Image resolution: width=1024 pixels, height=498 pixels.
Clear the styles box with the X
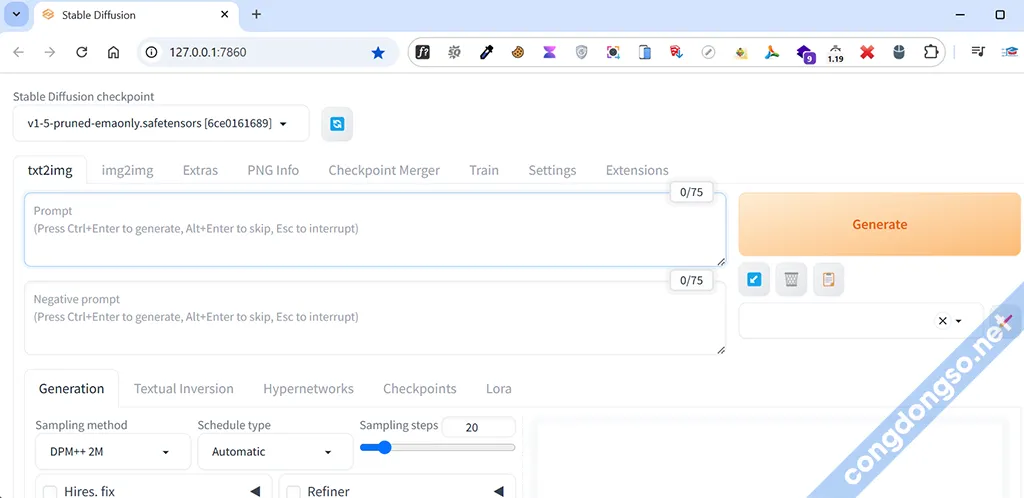pyautogui.click(x=942, y=320)
